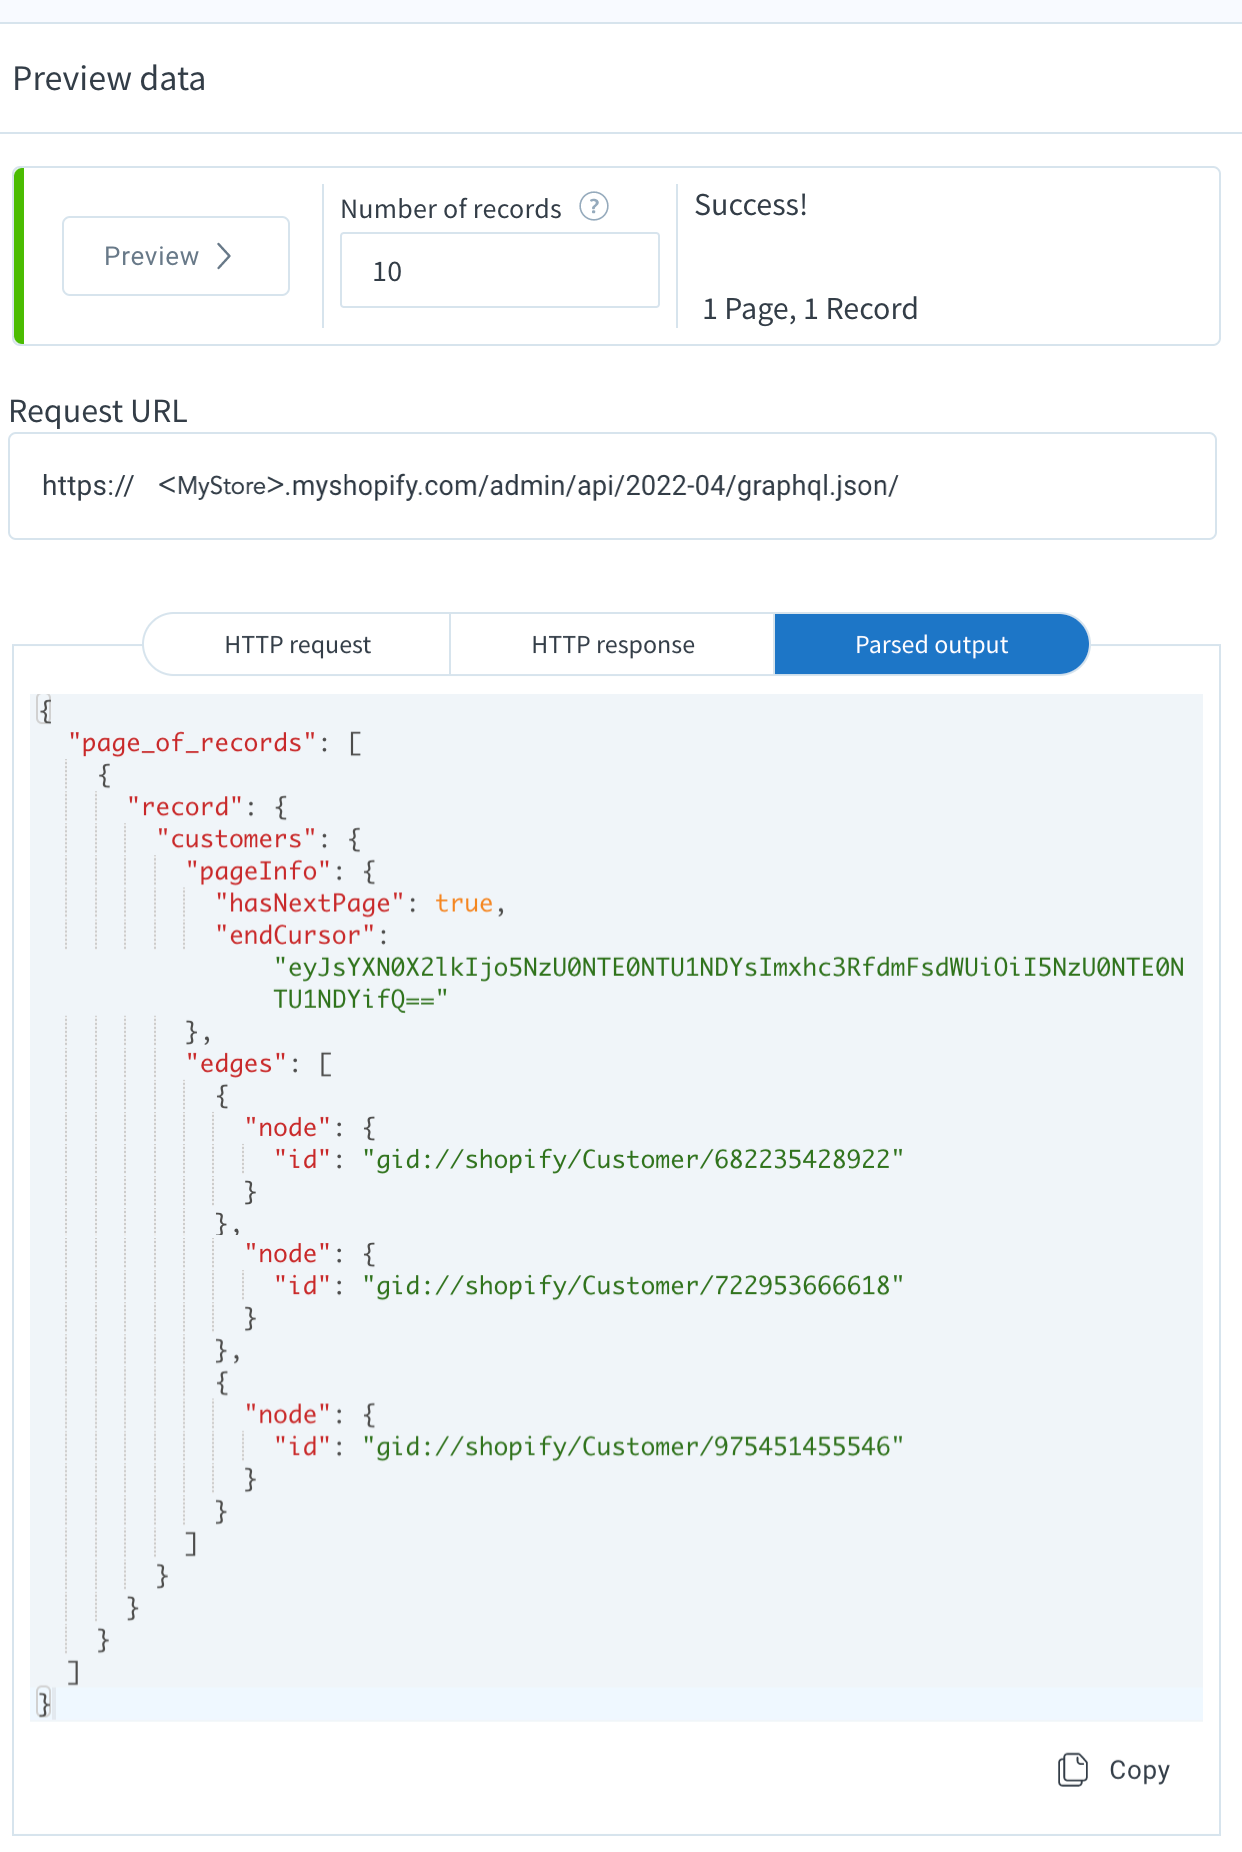Click customer ID 722953666618
Screen dimensions: 1242x1852
coord(633,1285)
